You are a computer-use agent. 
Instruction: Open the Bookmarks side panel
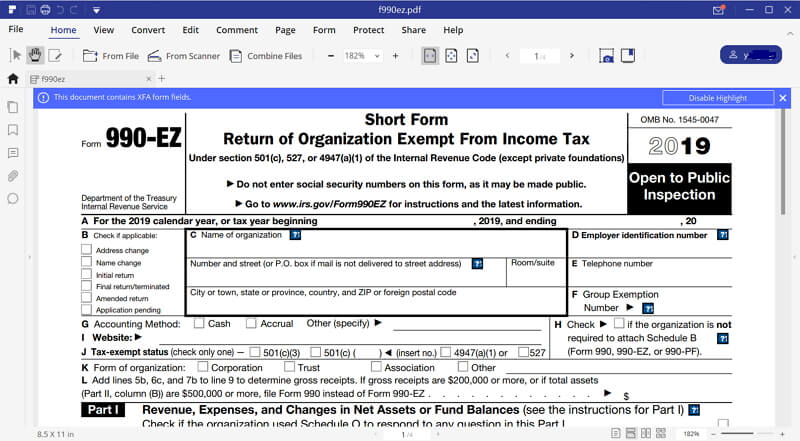click(13, 130)
